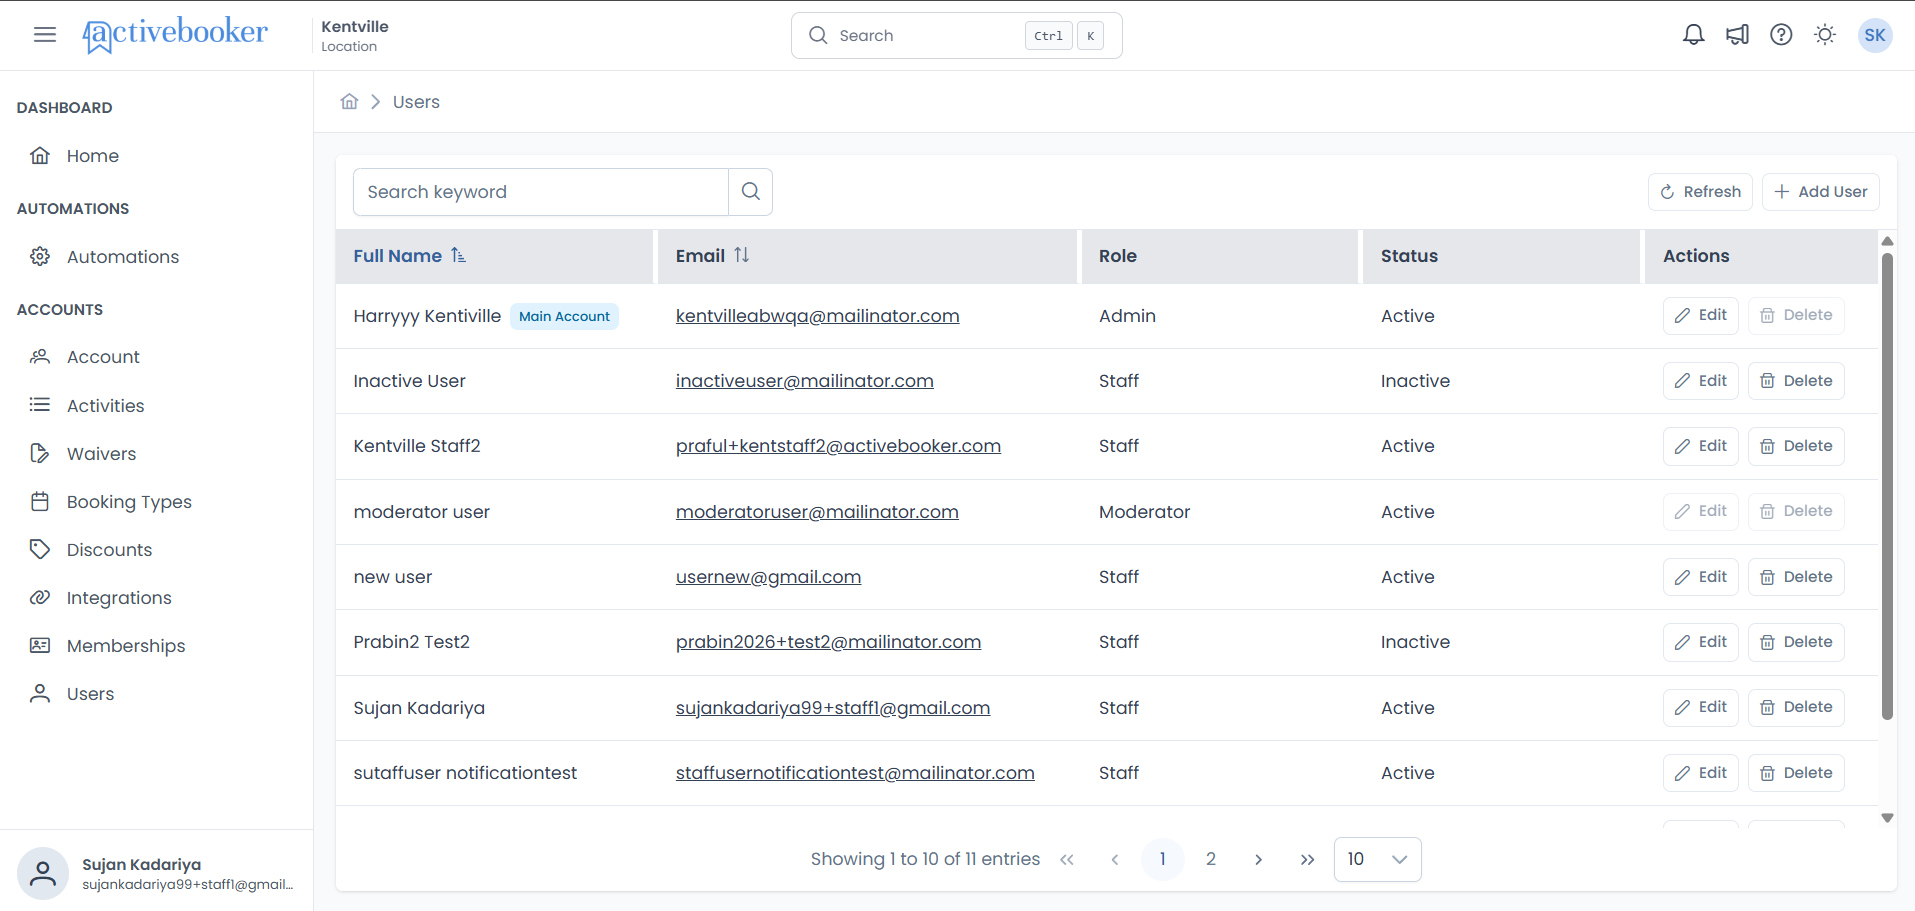
Task: Delete sutaffuser notificationtest user
Action: (1796, 773)
